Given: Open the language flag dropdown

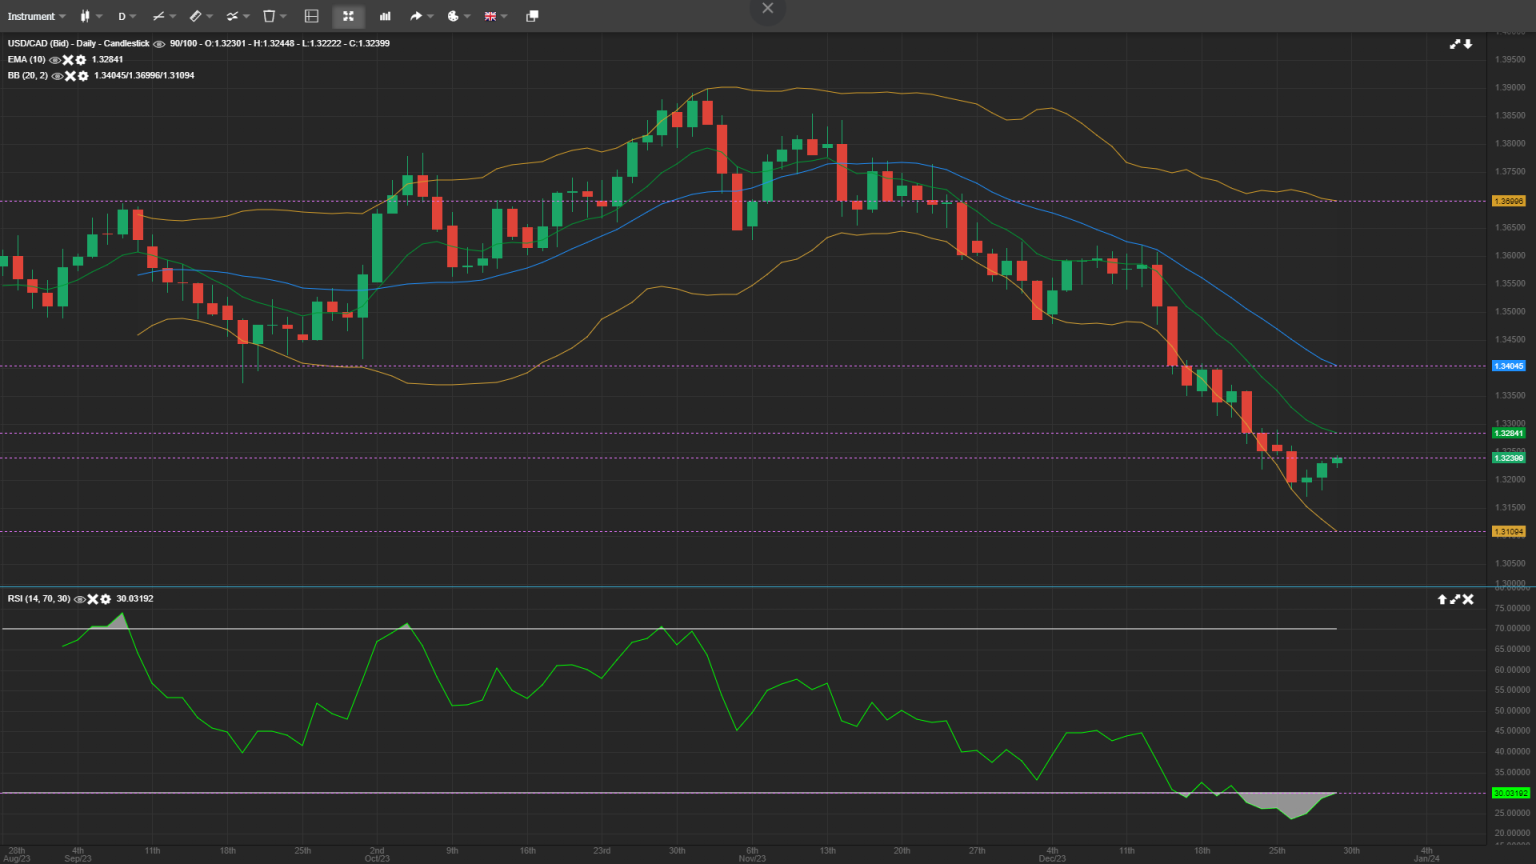Looking at the screenshot, I should click(x=489, y=16).
